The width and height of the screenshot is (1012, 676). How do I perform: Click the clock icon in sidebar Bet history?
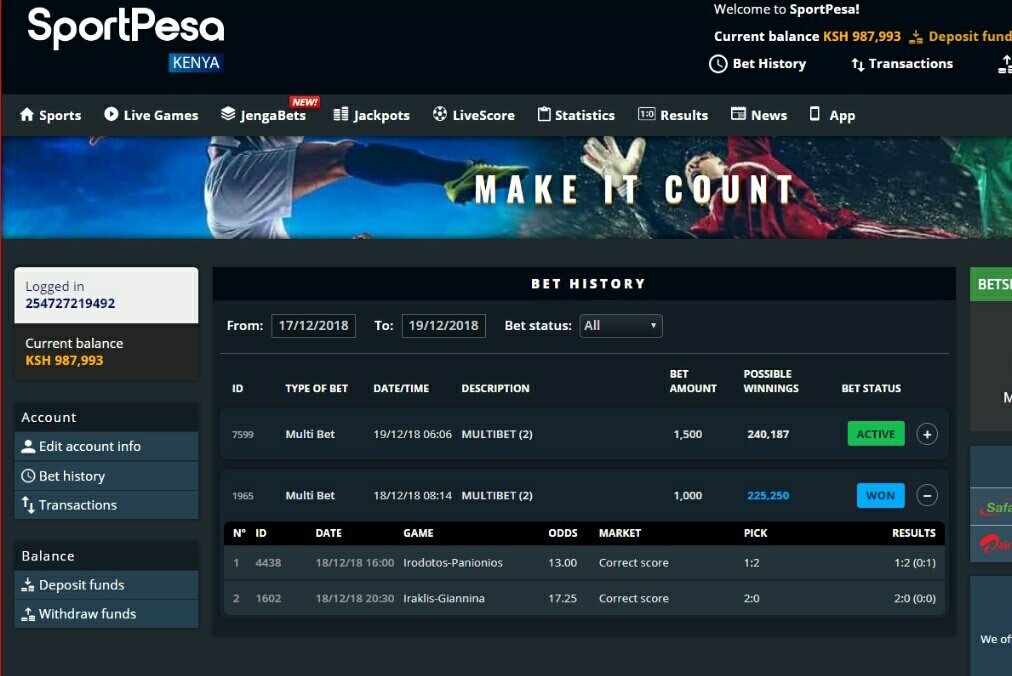(x=28, y=476)
